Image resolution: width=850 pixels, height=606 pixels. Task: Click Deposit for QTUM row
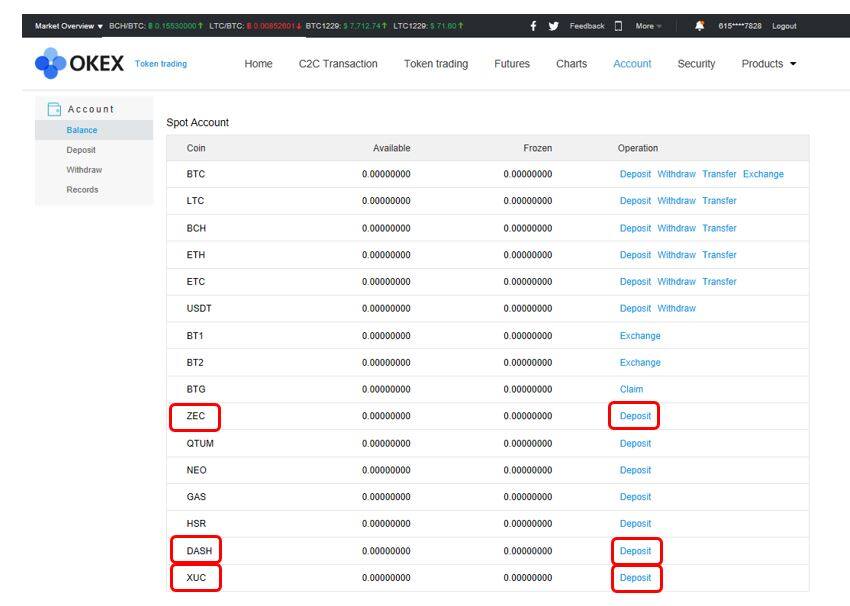coord(635,443)
